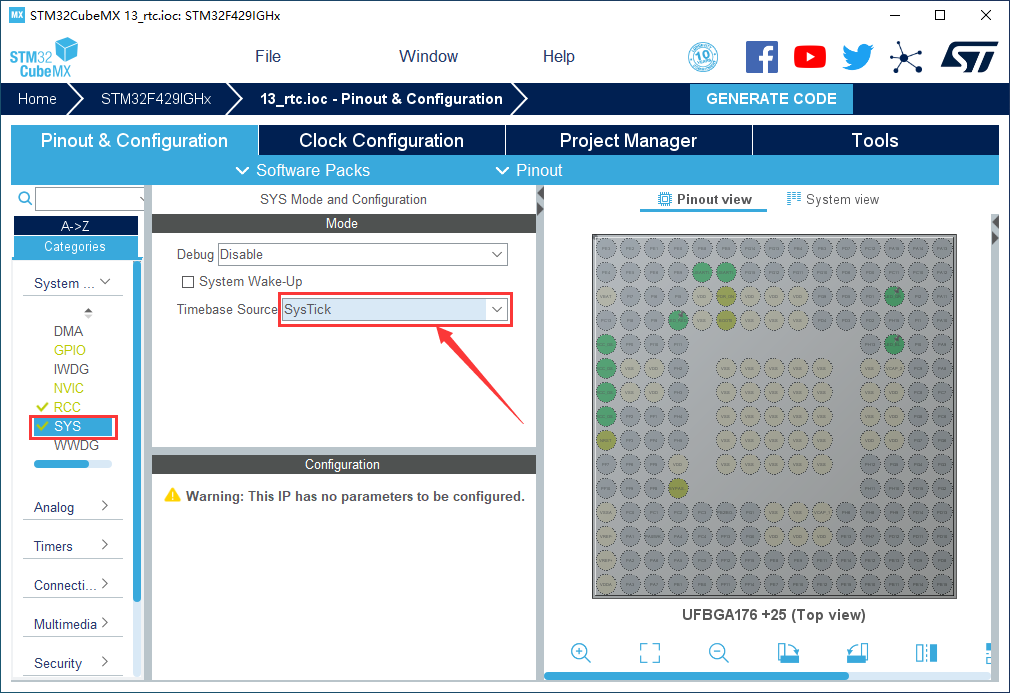Rotate the chip clockwise
This screenshot has width=1010, height=693.
click(x=788, y=653)
